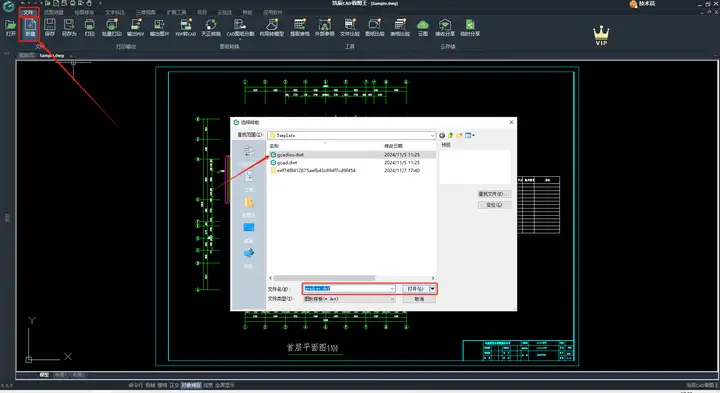
Task: Select the PDF转CAD converter icon
Action: coord(186,28)
